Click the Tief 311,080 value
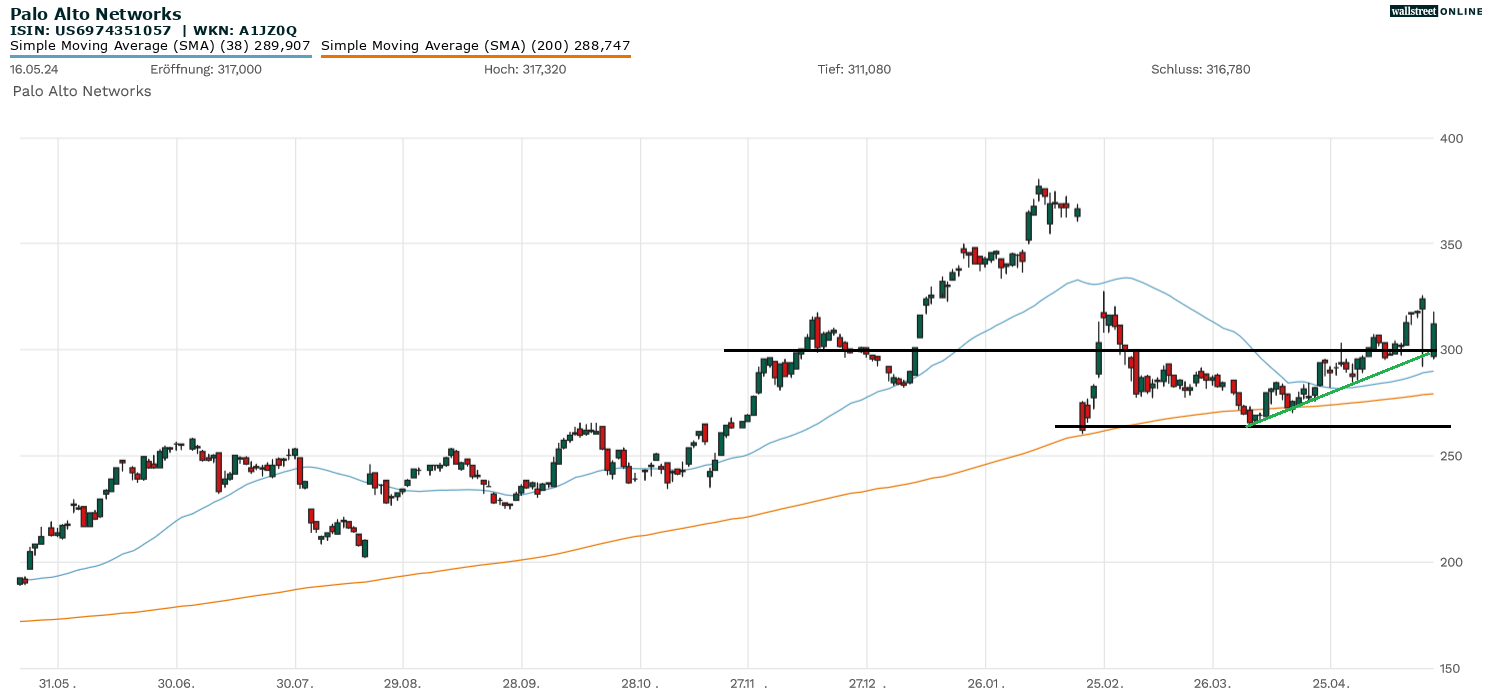 click(x=854, y=70)
